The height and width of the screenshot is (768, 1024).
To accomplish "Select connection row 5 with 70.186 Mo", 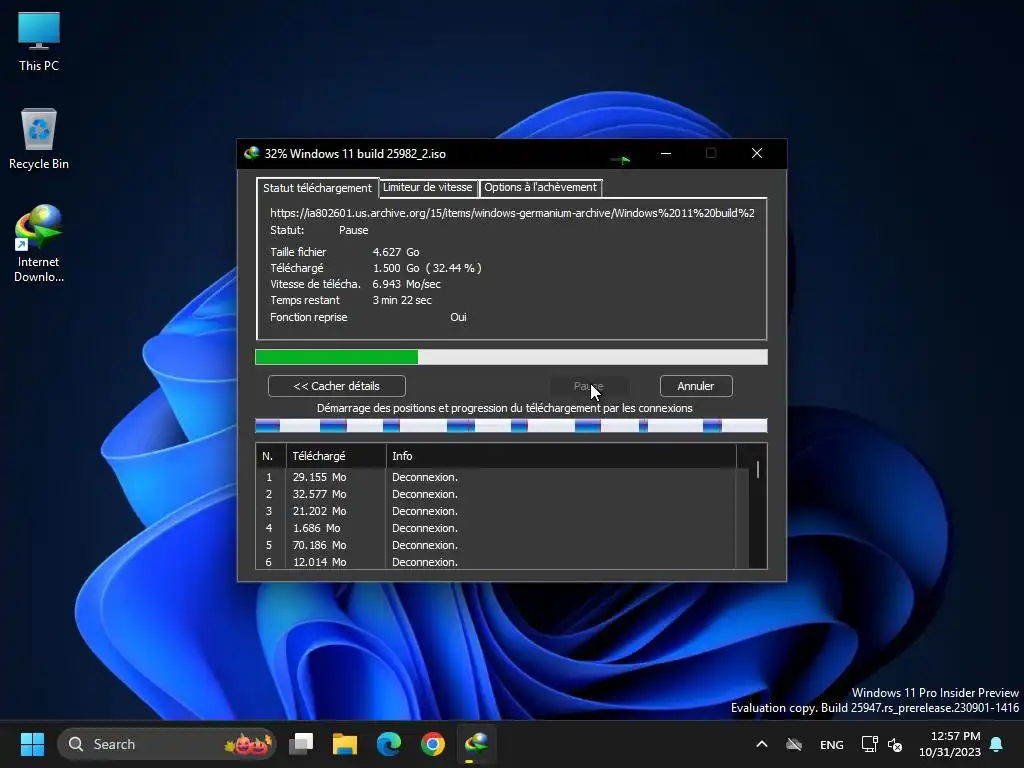I will point(496,545).
